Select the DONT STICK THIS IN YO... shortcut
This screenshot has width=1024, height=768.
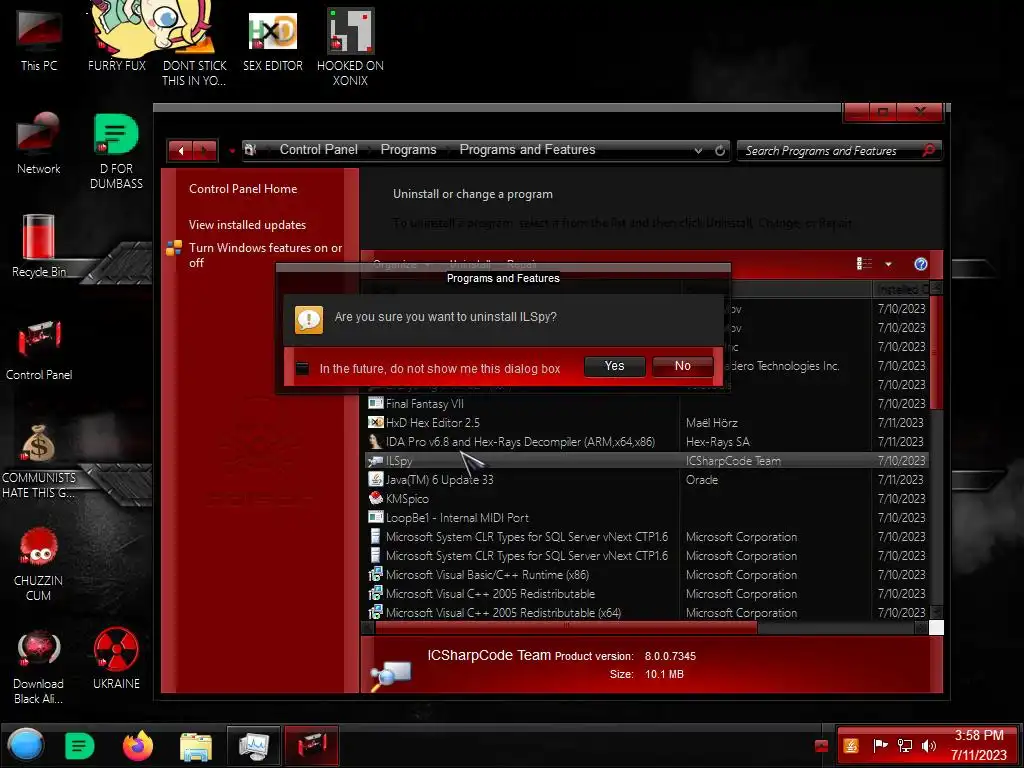[195, 46]
